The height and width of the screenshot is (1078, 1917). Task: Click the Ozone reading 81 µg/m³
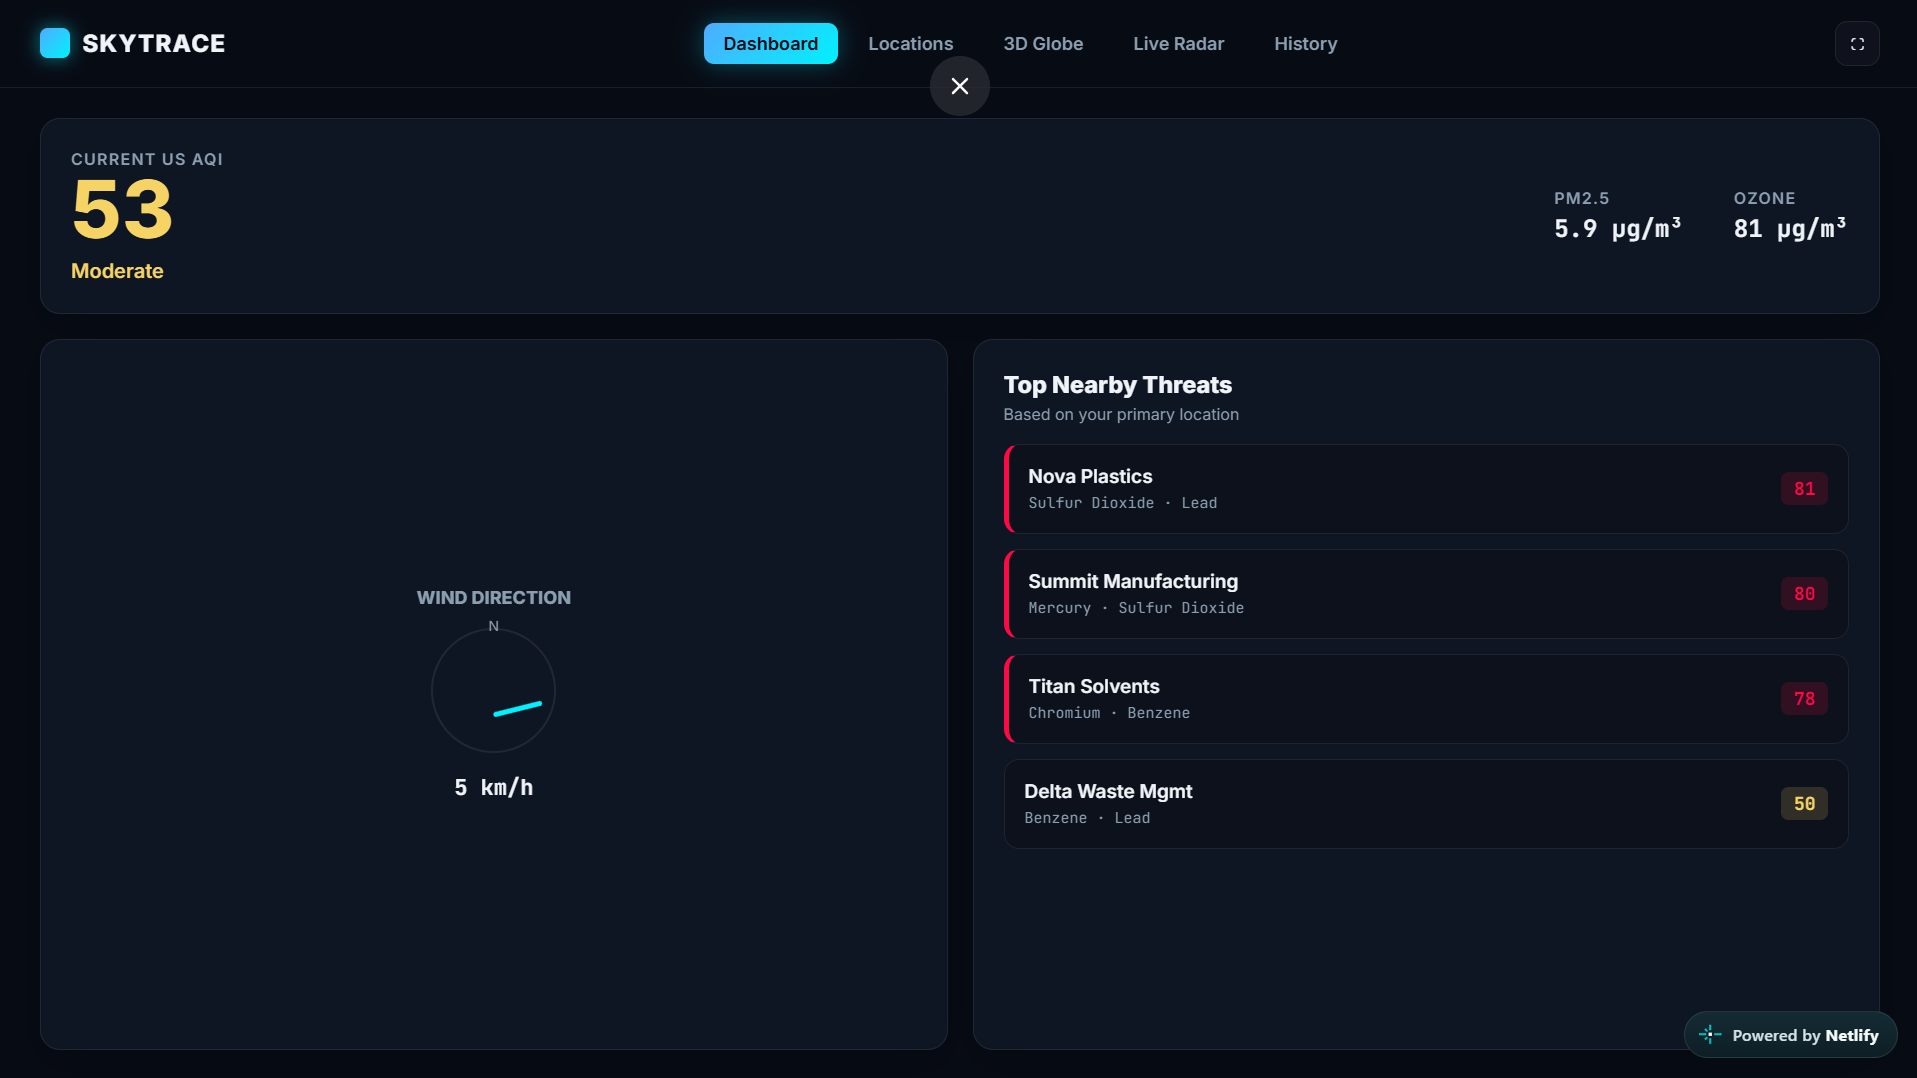(1790, 229)
